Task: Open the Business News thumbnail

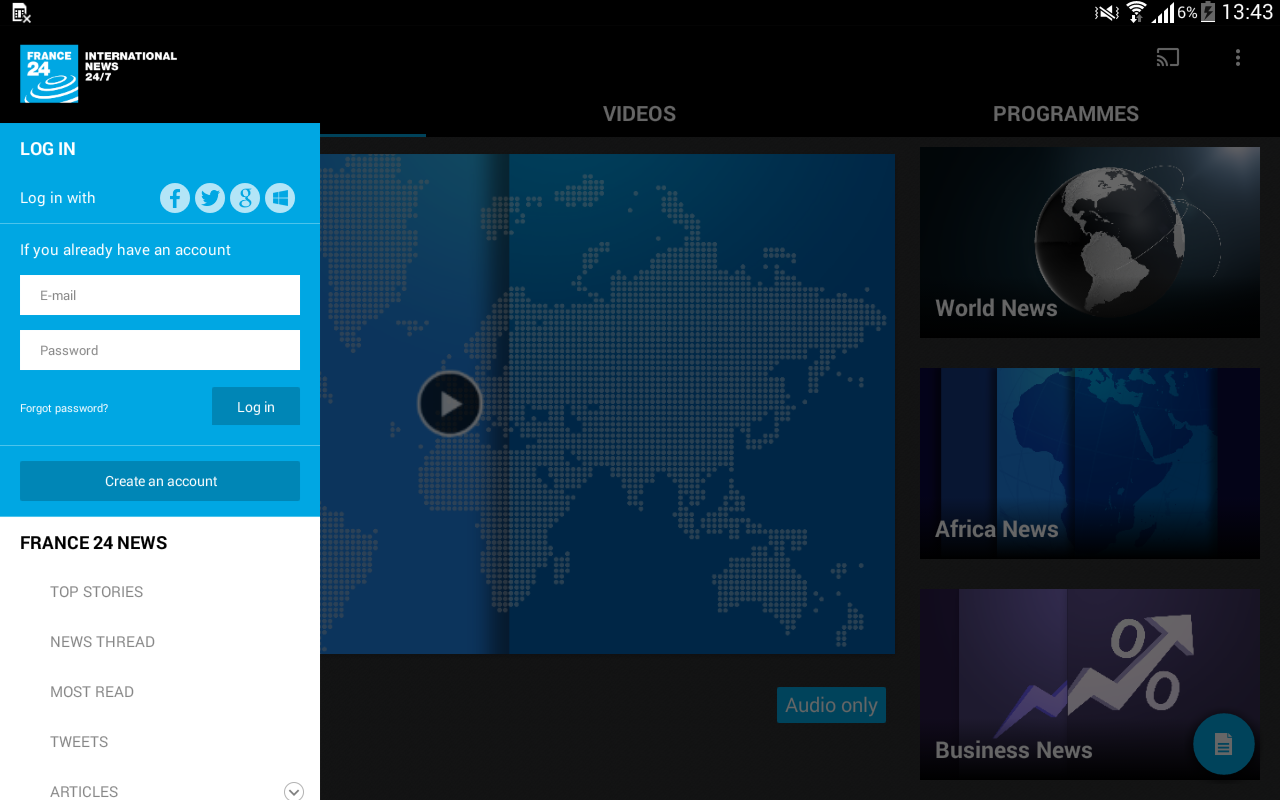Action: tap(1090, 684)
